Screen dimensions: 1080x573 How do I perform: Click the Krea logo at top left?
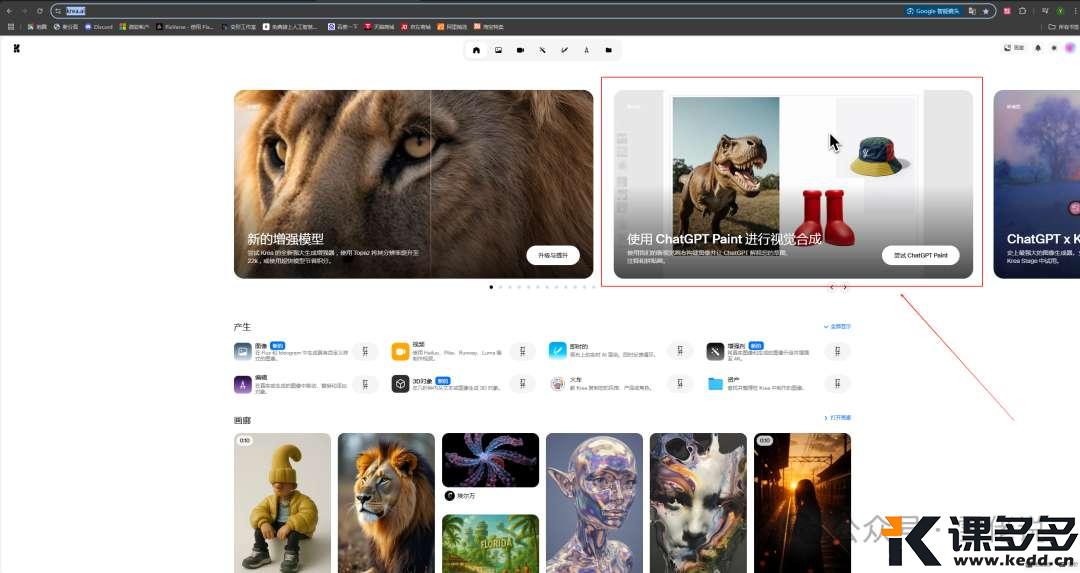[17, 48]
